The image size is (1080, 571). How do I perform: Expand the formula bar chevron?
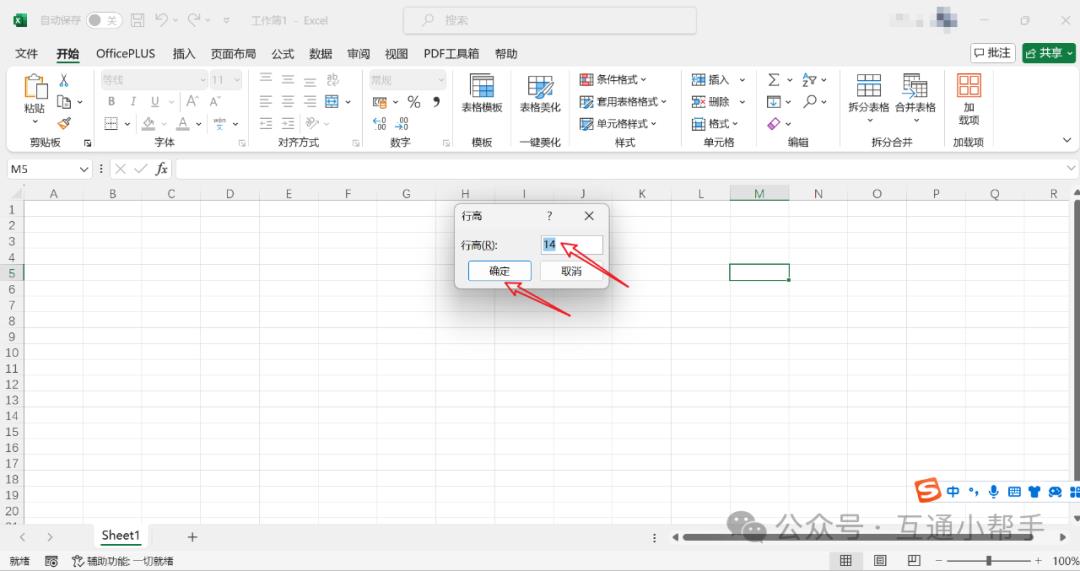click(x=1071, y=168)
